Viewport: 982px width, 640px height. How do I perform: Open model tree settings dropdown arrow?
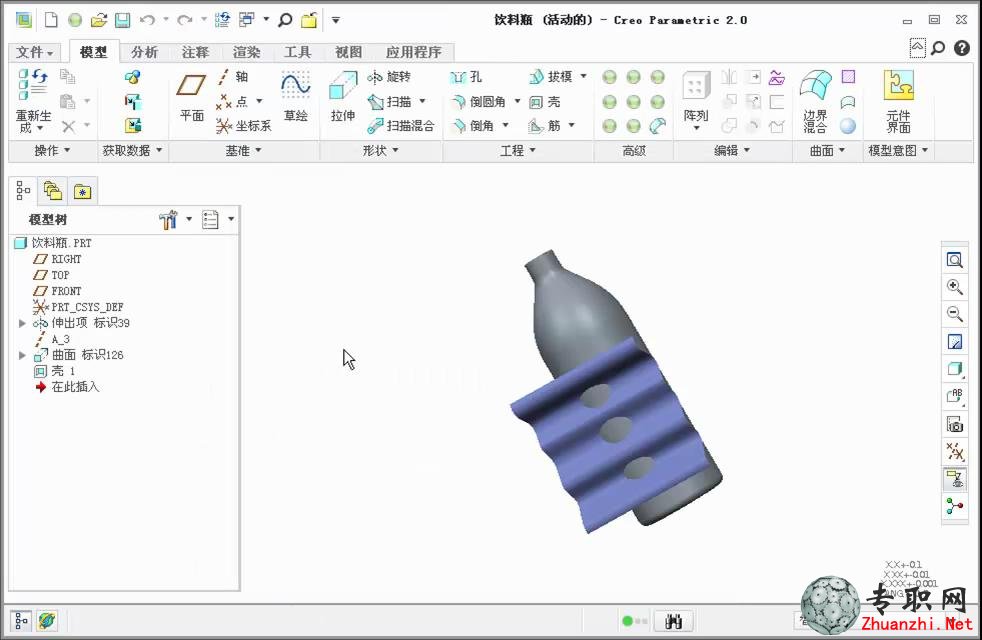(189, 219)
